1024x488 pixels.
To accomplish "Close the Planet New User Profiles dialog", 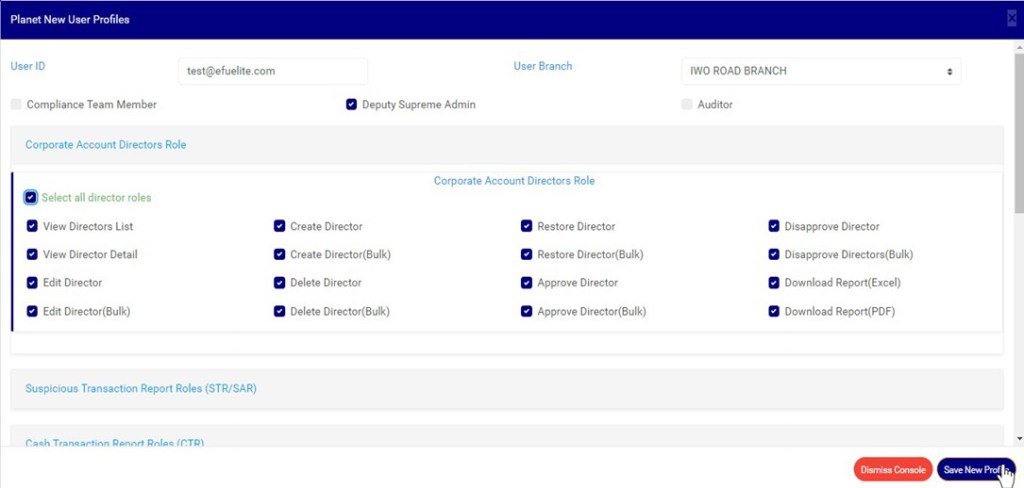I will pos(1012,19).
